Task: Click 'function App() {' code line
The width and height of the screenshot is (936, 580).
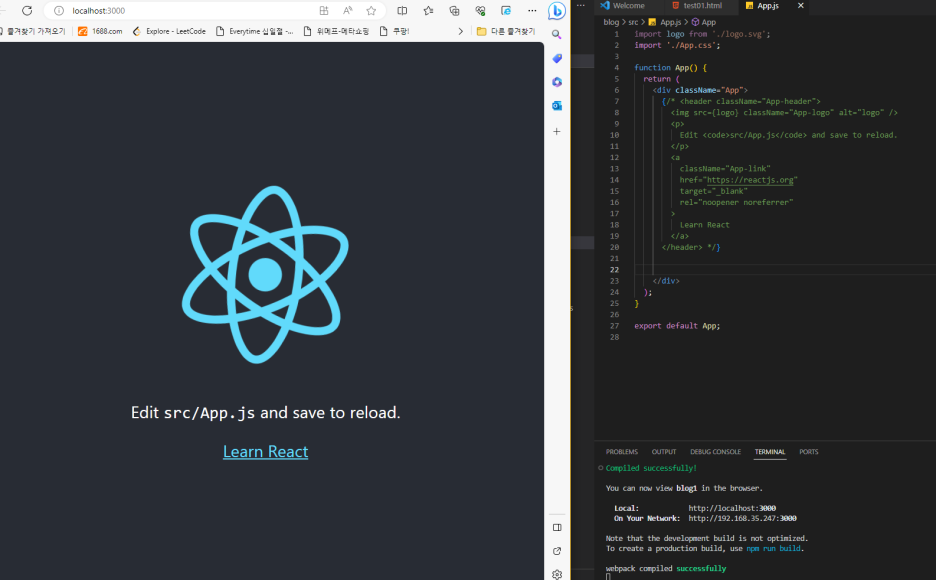Action: [670, 67]
